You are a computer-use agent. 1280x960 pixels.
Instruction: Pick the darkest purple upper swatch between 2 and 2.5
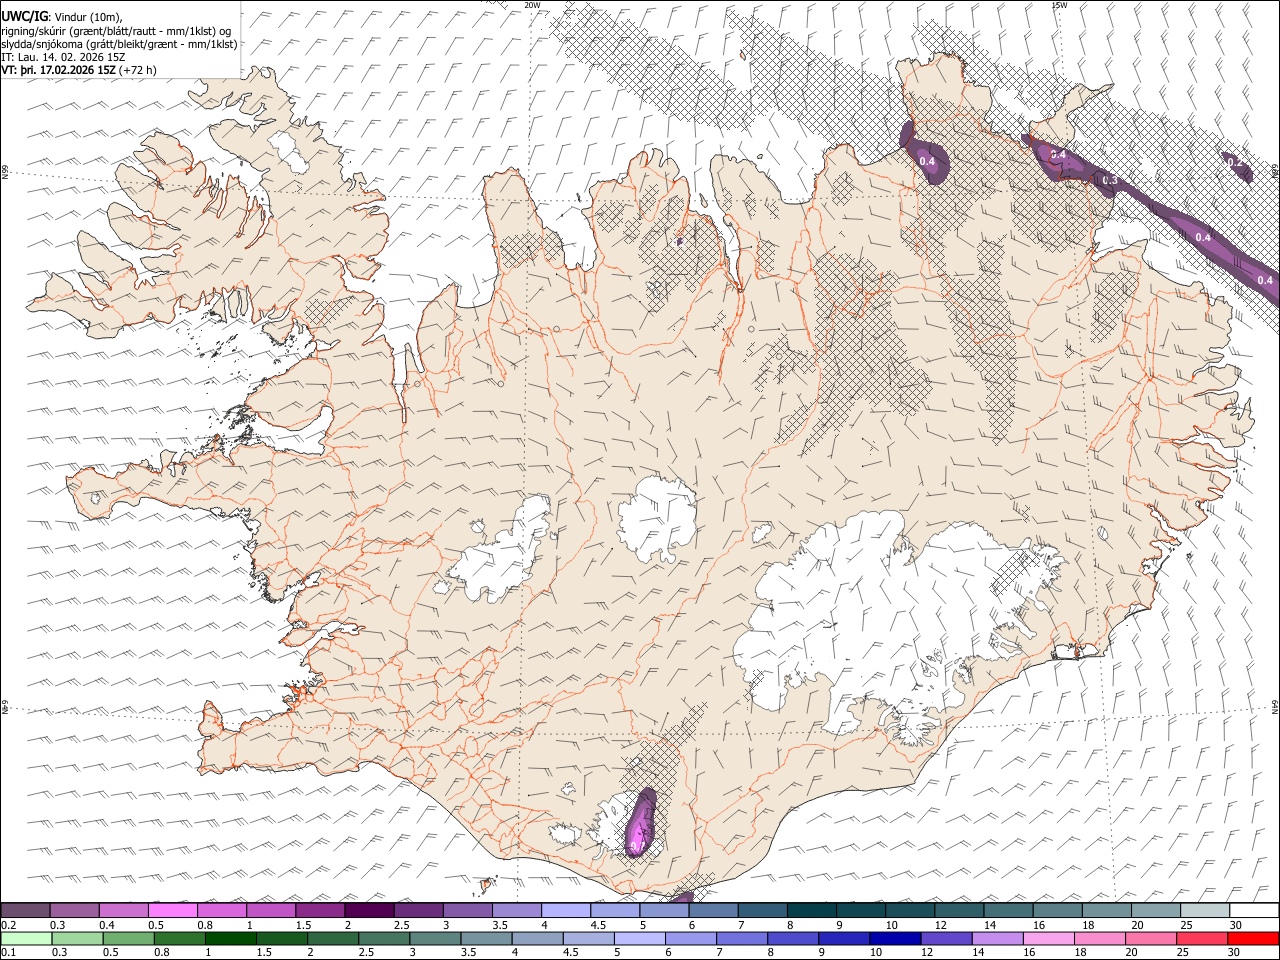pos(368,910)
